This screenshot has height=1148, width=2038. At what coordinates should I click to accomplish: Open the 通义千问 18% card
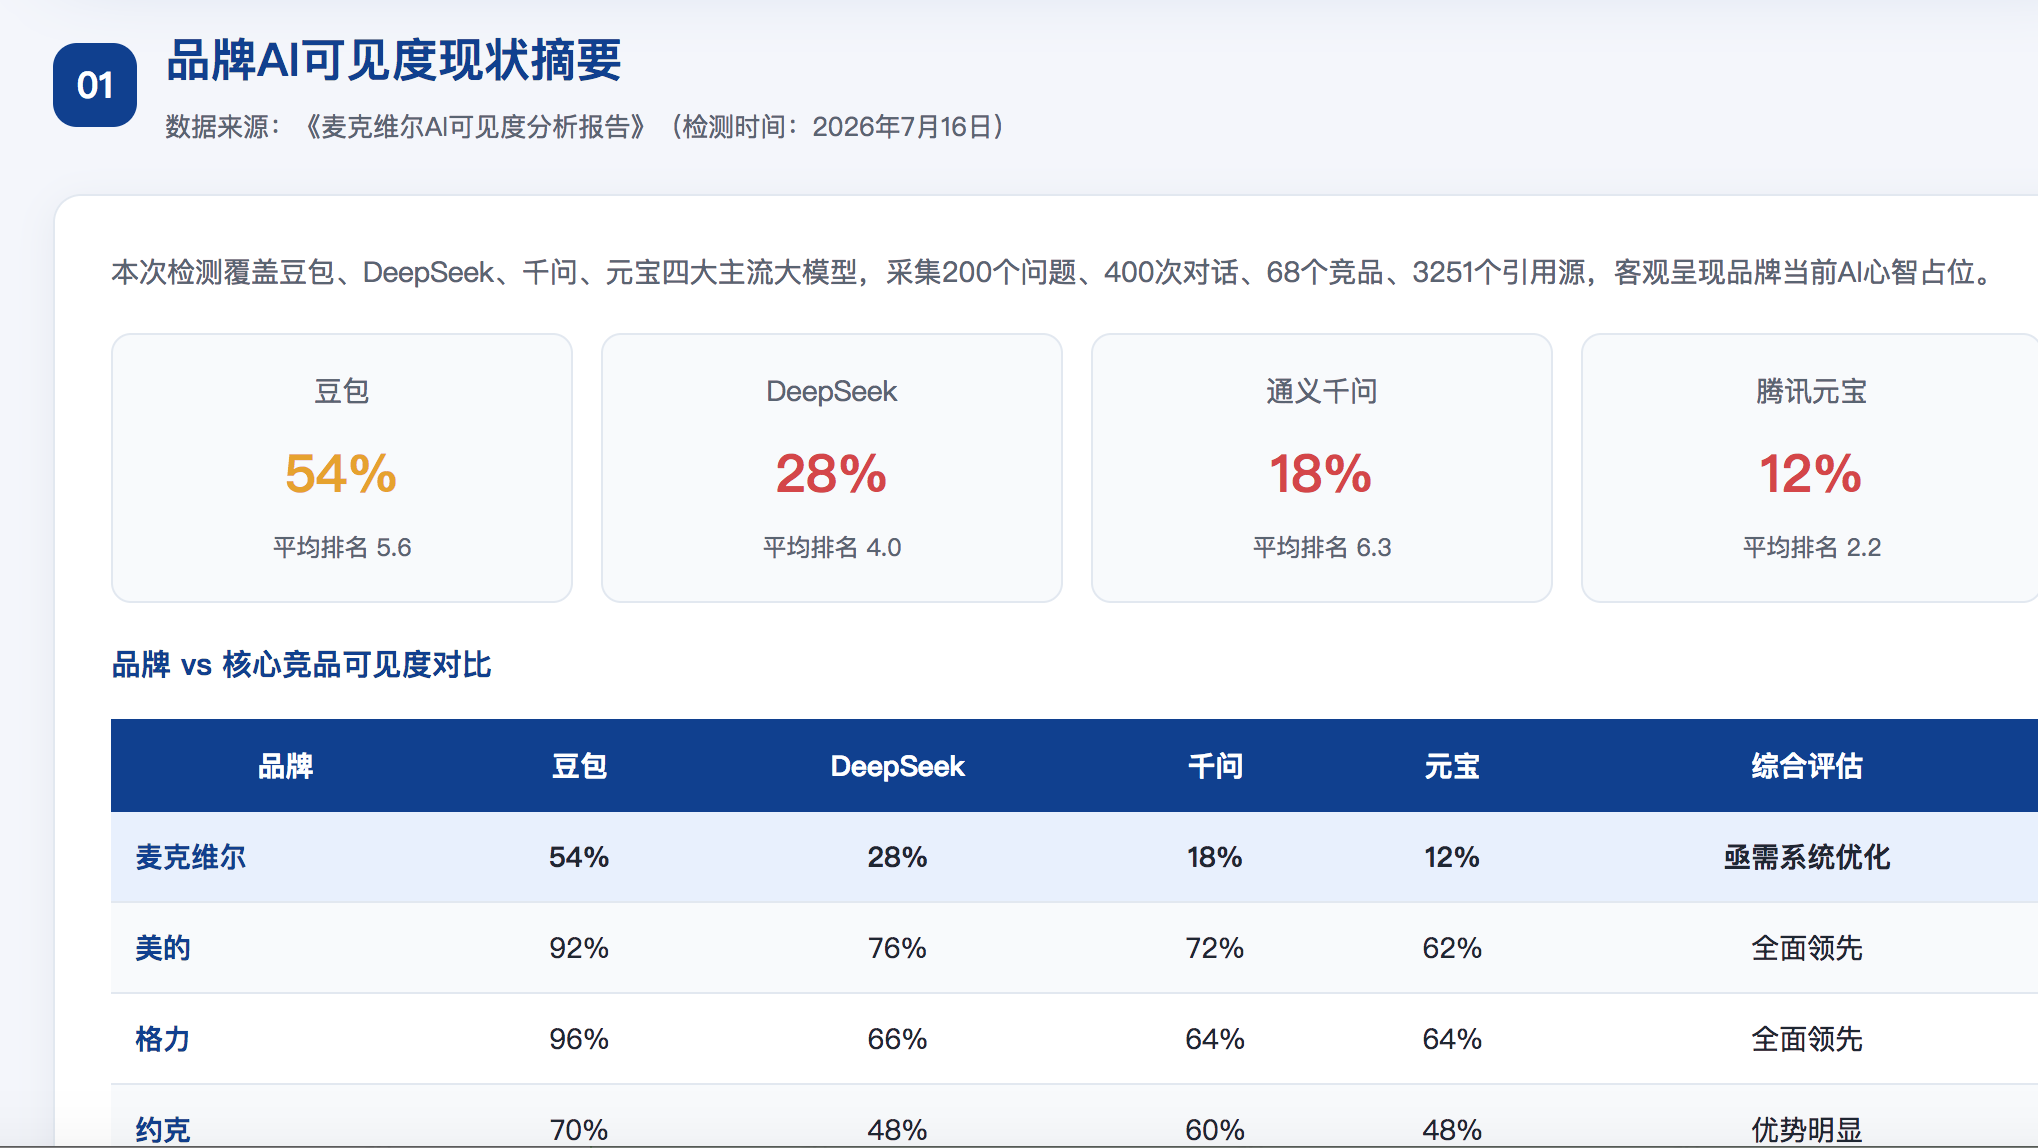pos(1322,468)
